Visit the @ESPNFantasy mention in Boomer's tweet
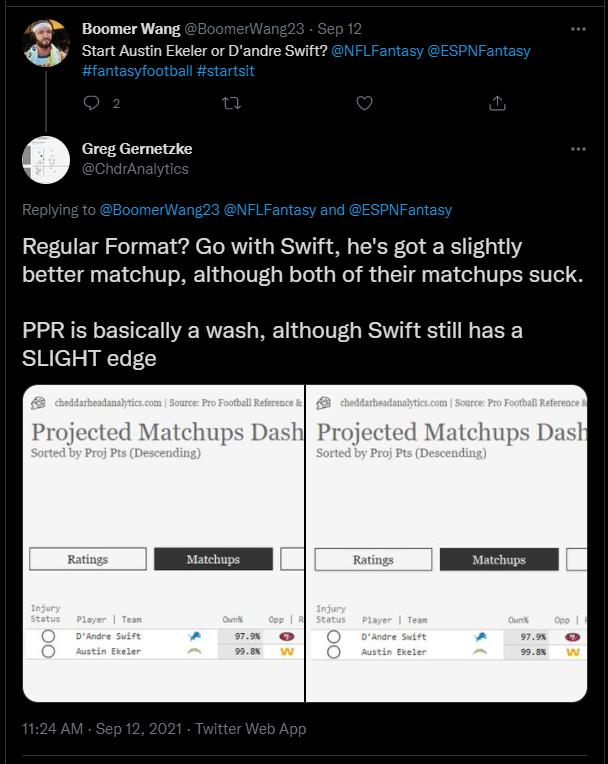 click(479, 51)
